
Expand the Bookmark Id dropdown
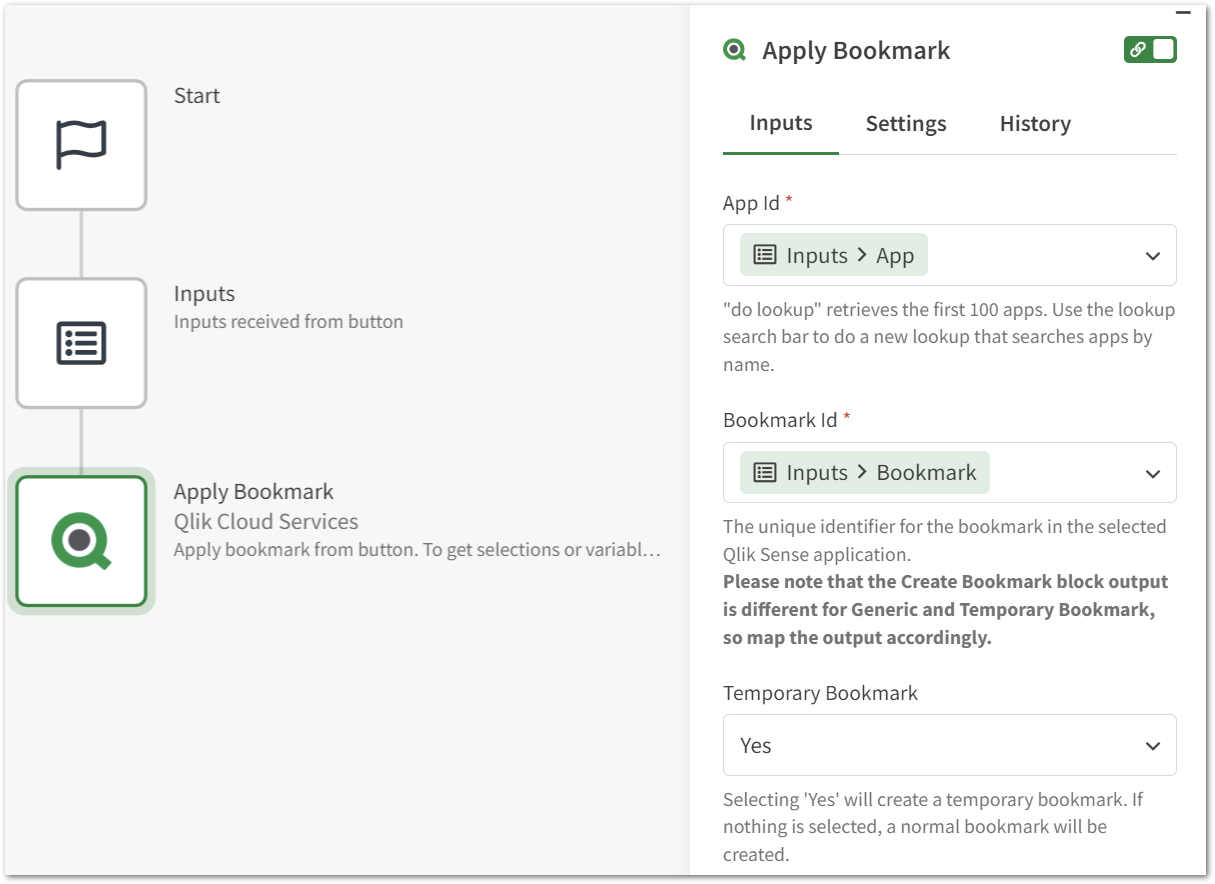point(1152,472)
